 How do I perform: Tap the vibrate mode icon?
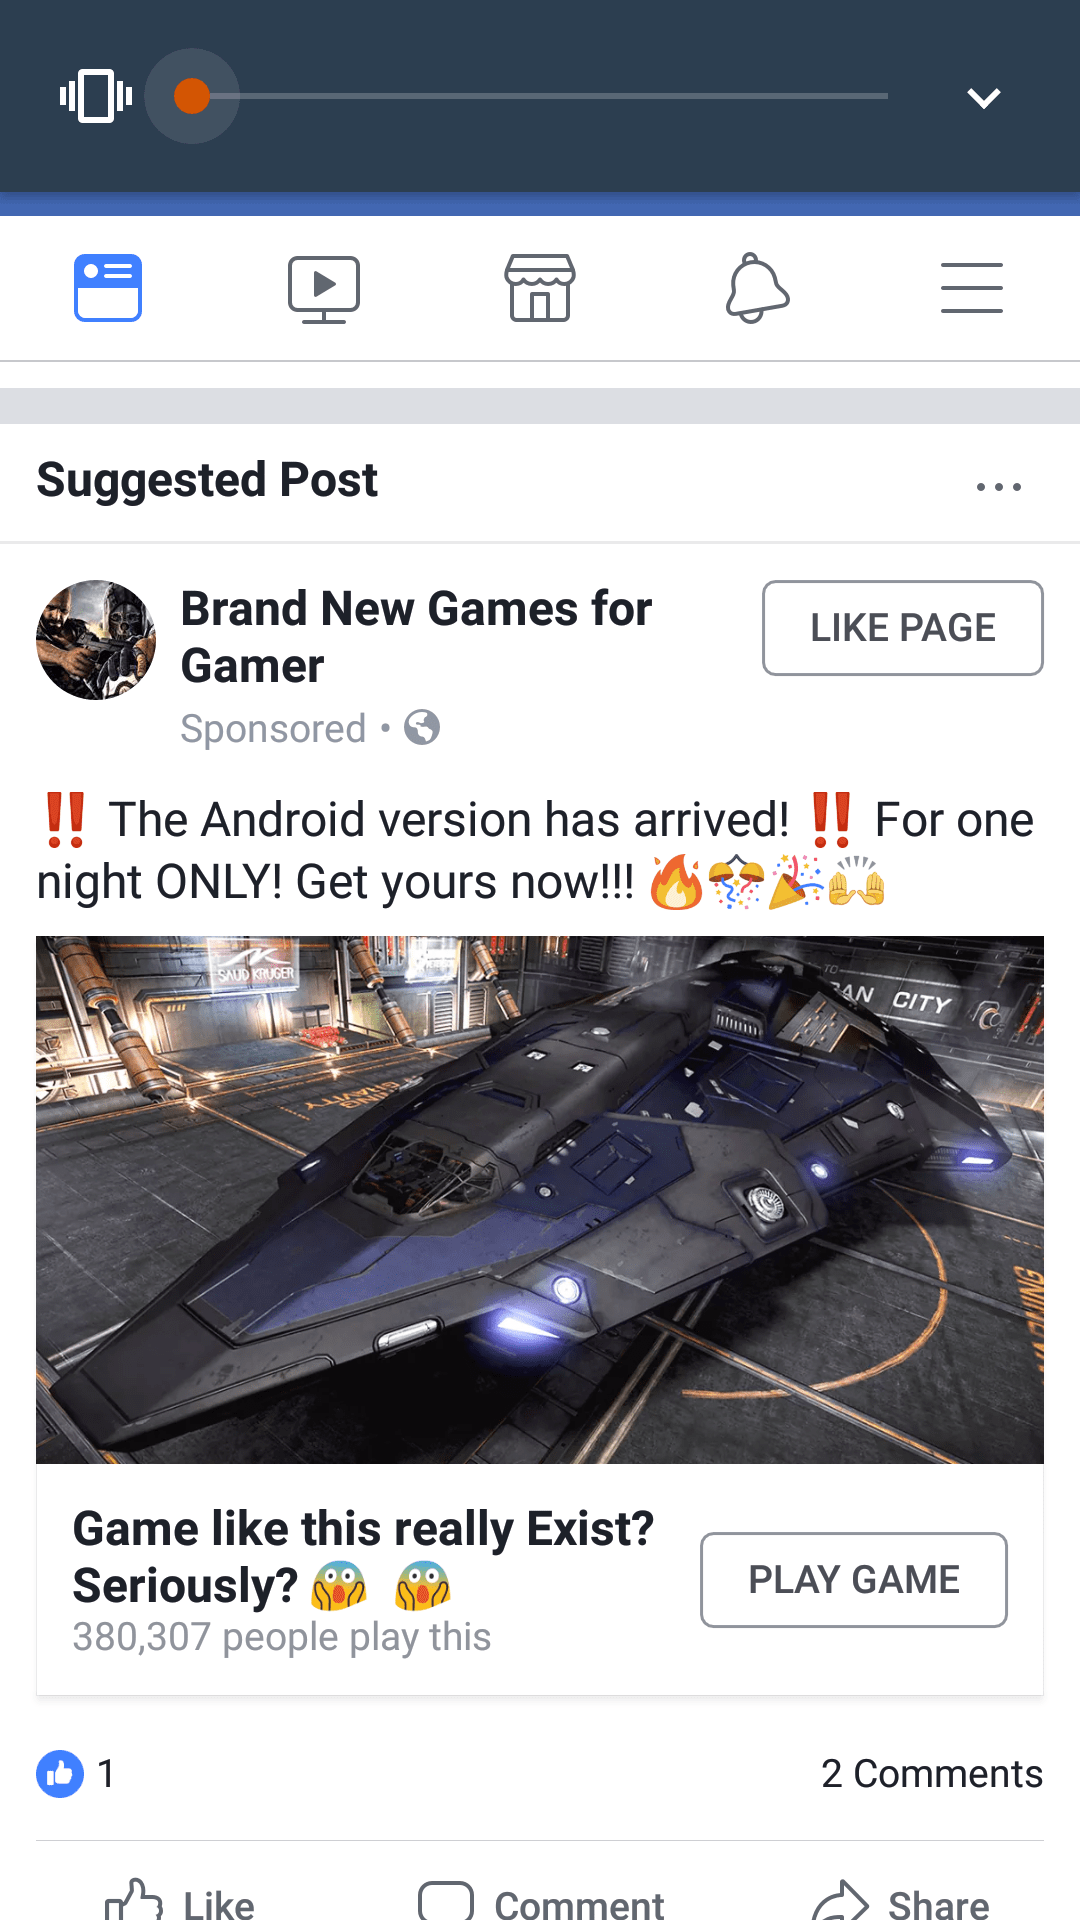[x=96, y=96]
